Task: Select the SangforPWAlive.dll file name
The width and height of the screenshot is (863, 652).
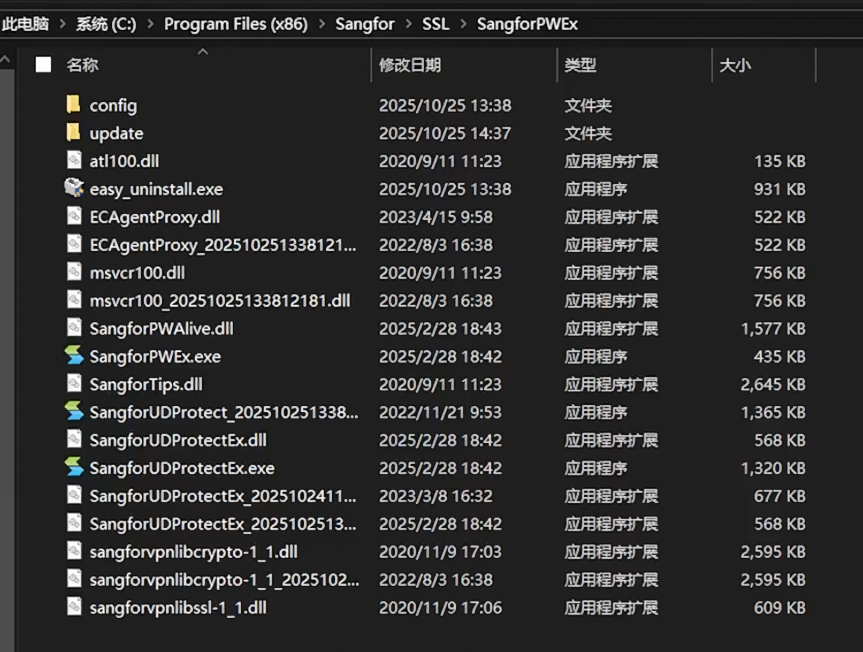Action: [161, 328]
